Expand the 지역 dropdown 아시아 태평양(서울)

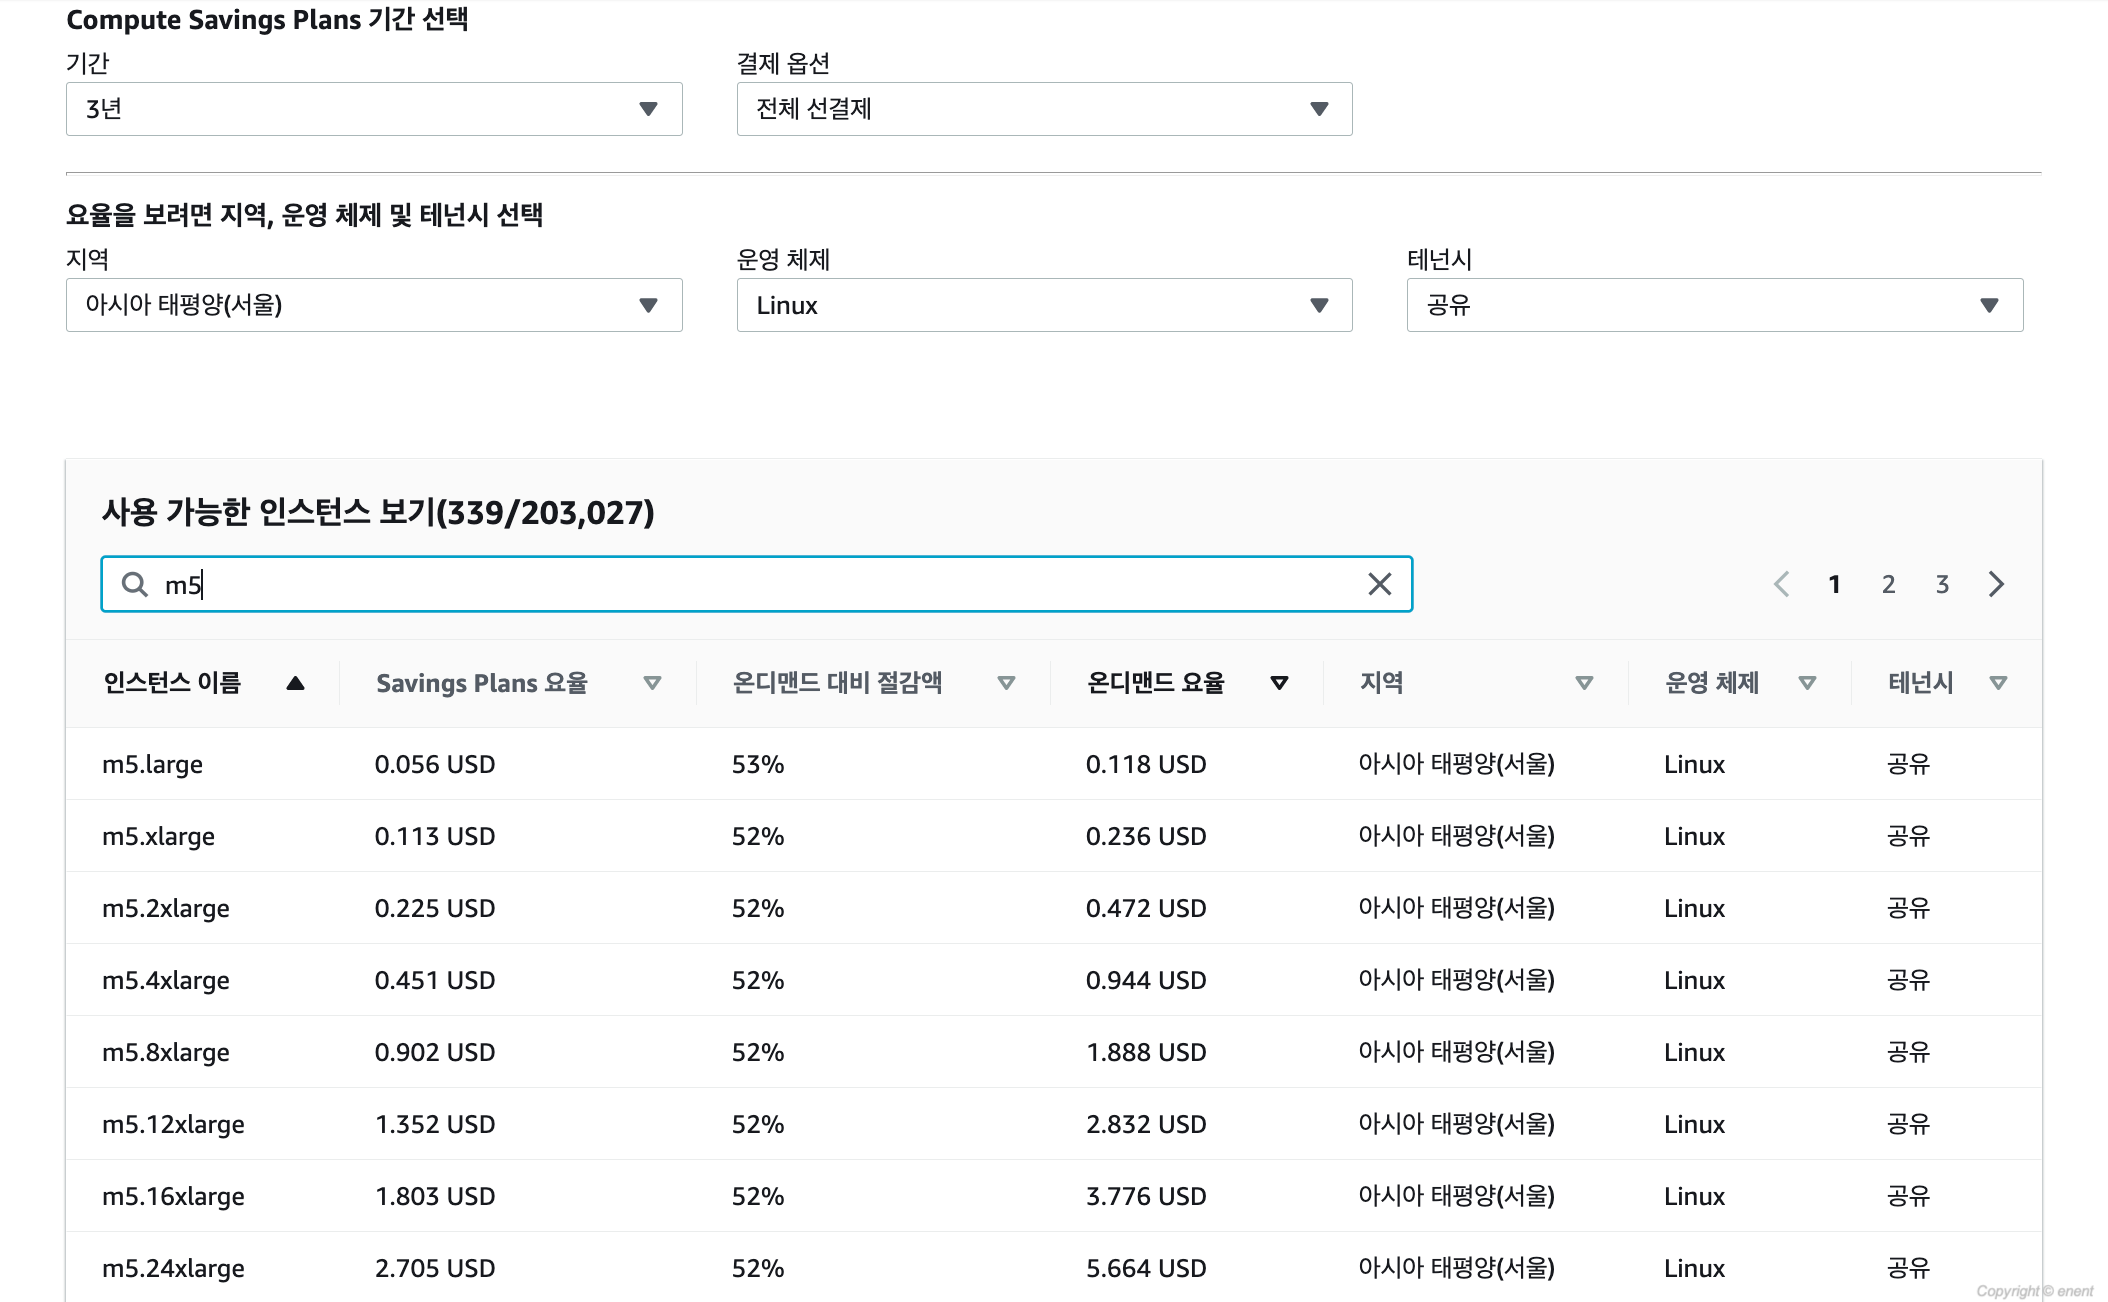pos(374,305)
